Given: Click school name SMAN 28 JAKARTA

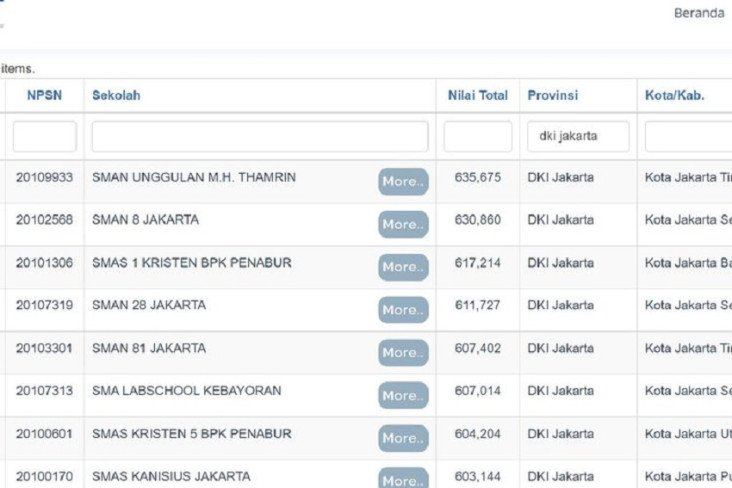Looking at the screenshot, I should 149,305.
